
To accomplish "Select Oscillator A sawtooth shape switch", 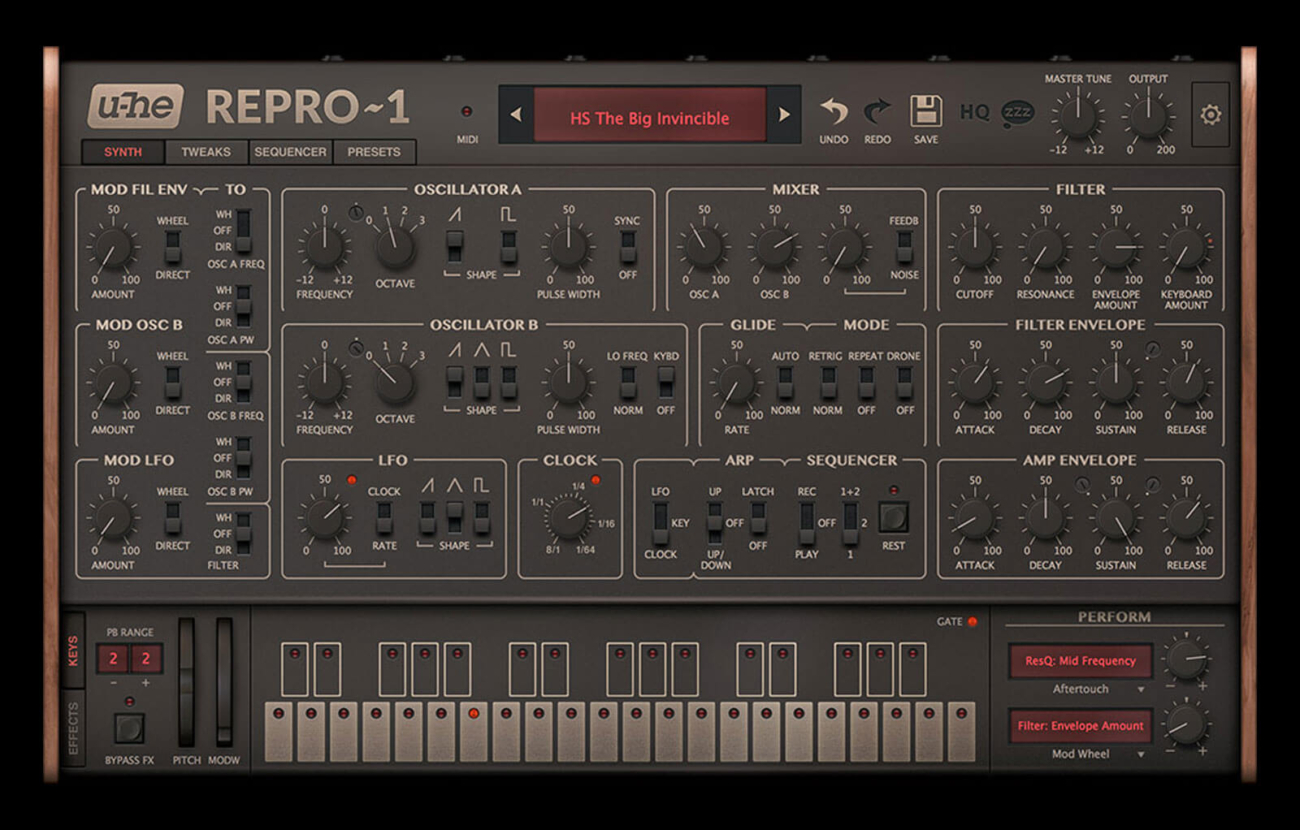I will pos(454,246).
